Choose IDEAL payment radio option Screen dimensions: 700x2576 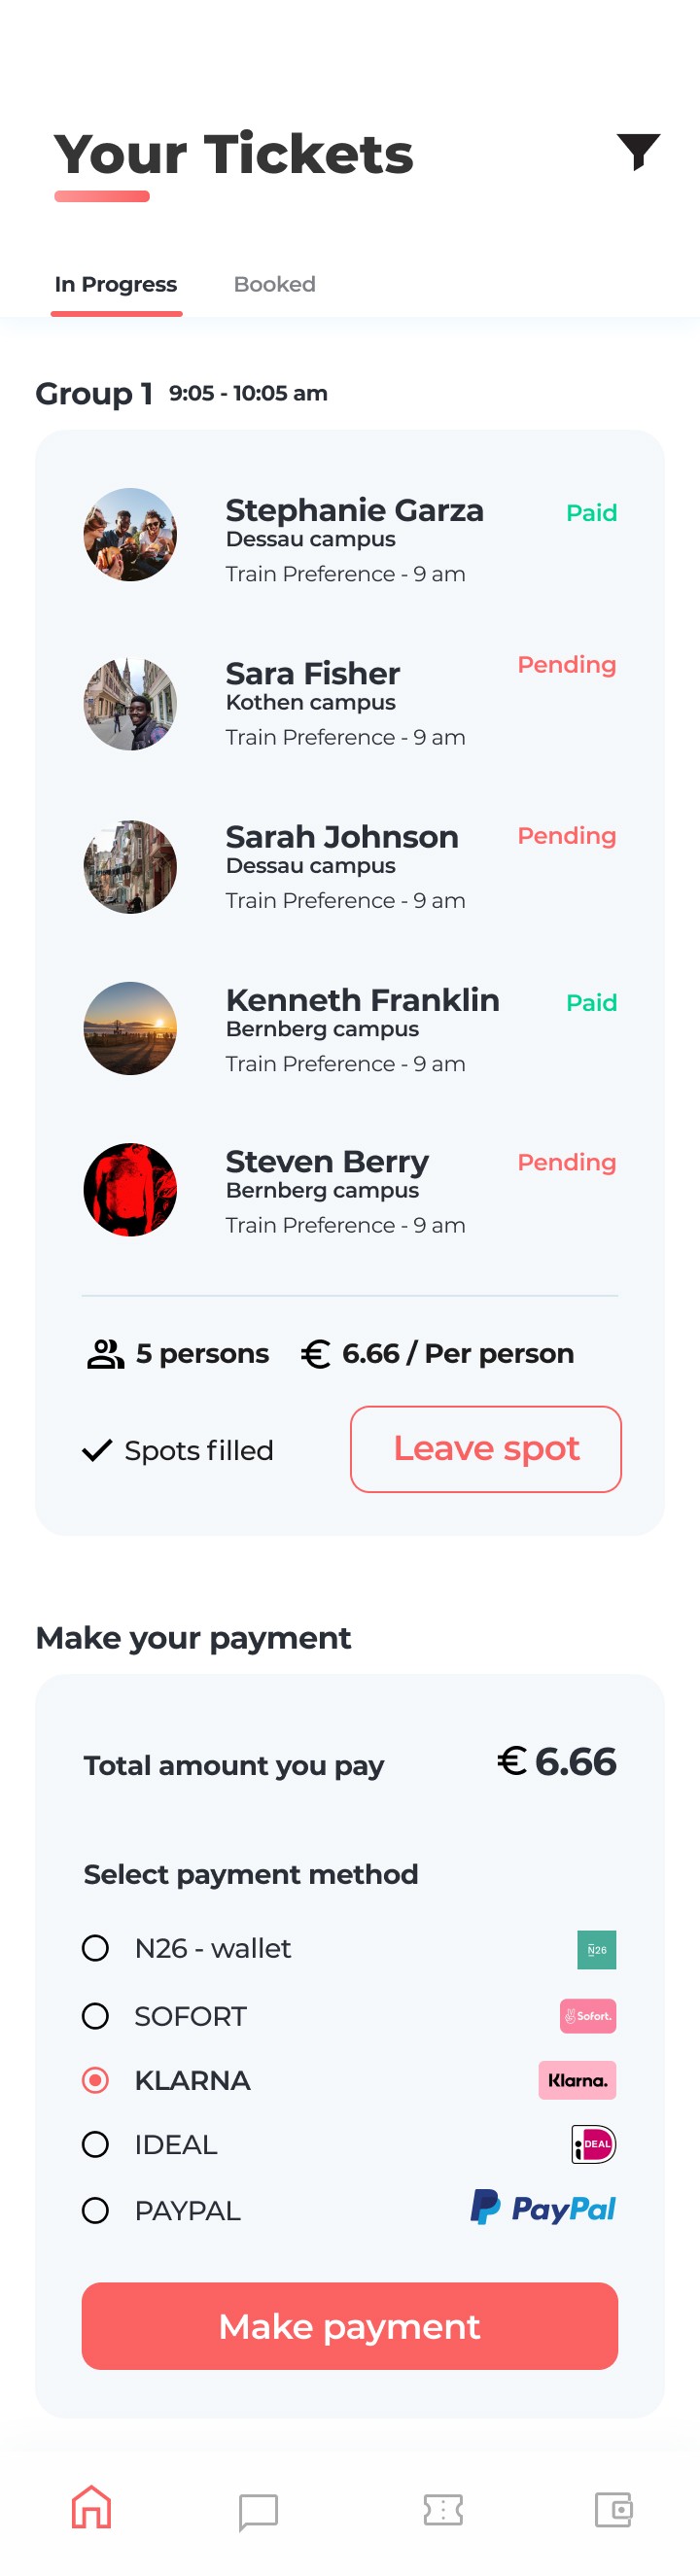[95, 2144]
